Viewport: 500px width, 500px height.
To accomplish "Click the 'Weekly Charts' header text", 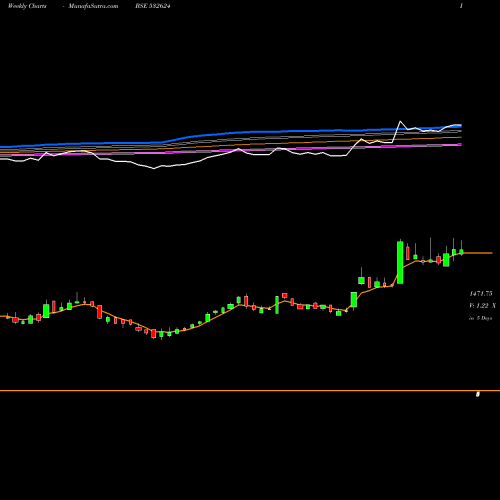I will tap(27, 6).
